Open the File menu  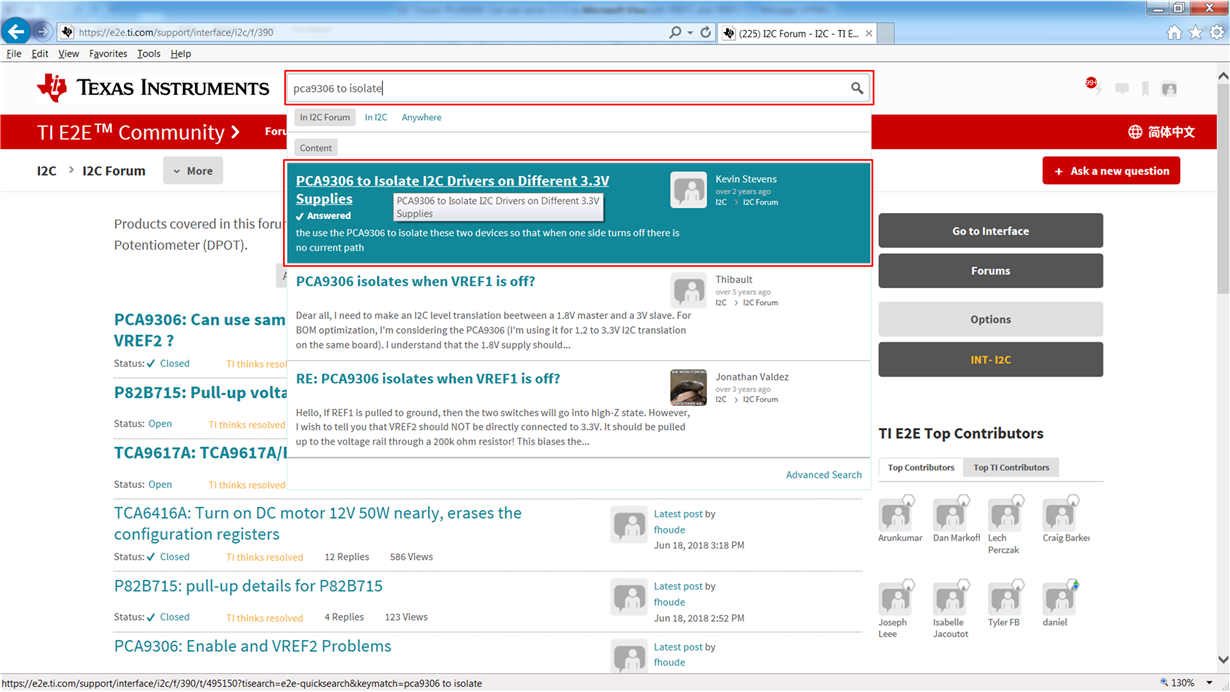14,54
